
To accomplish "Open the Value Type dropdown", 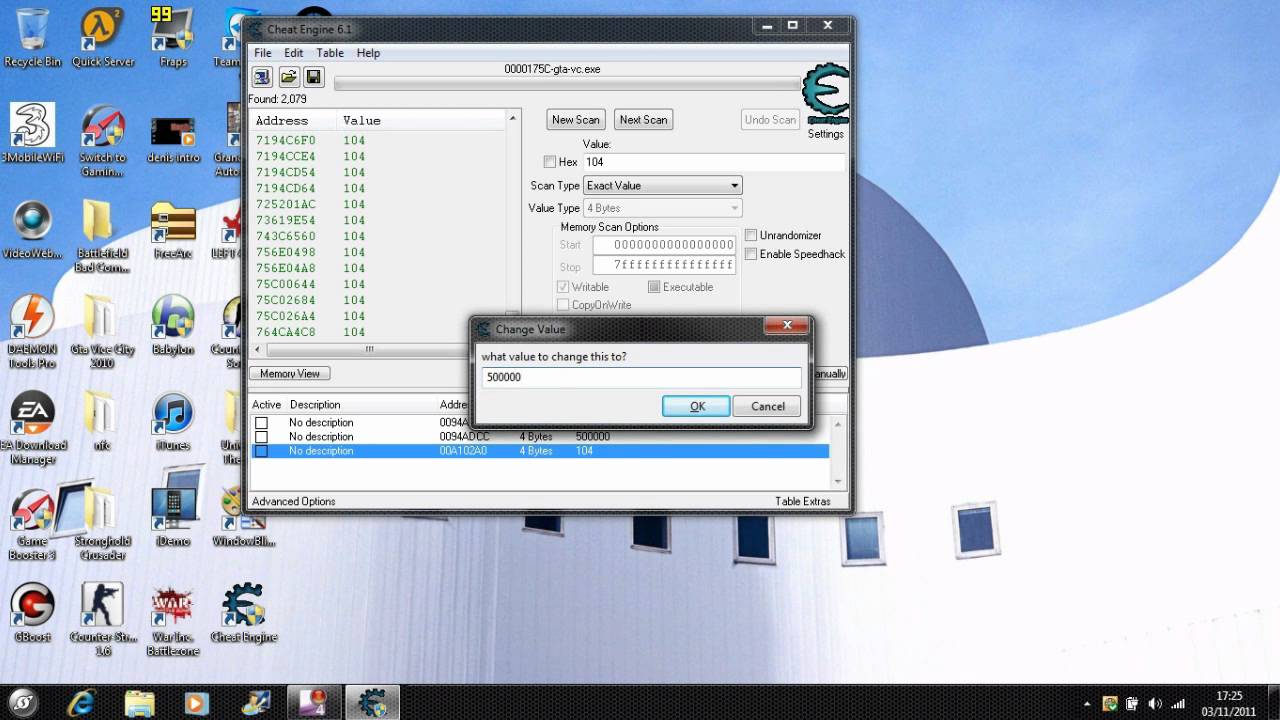I will pos(663,208).
